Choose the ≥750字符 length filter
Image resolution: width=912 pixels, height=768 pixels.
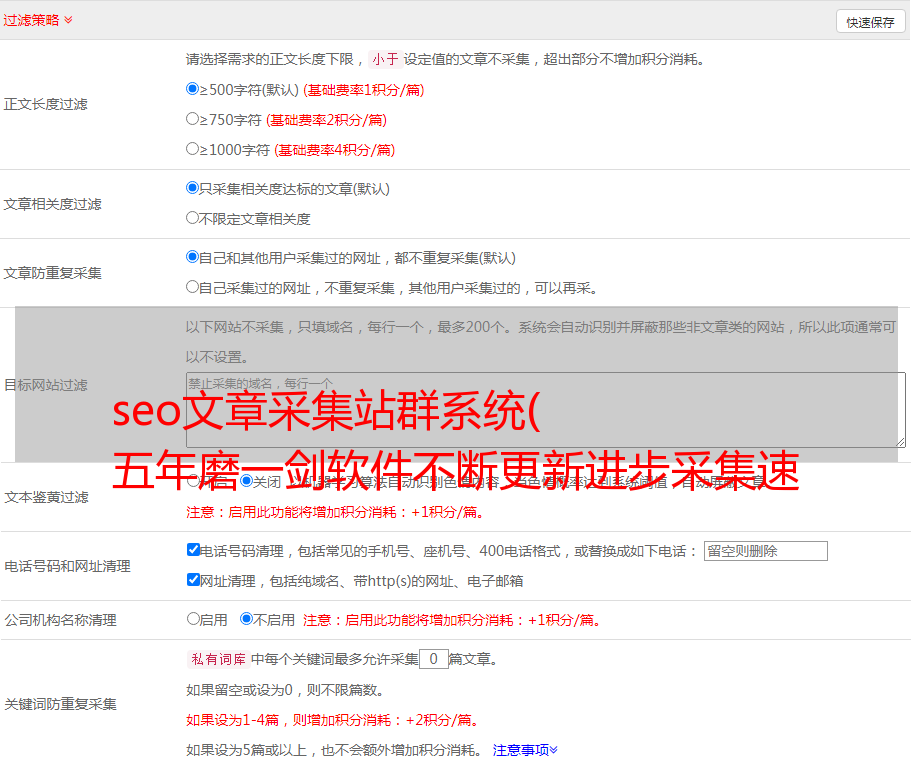coord(193,119)
